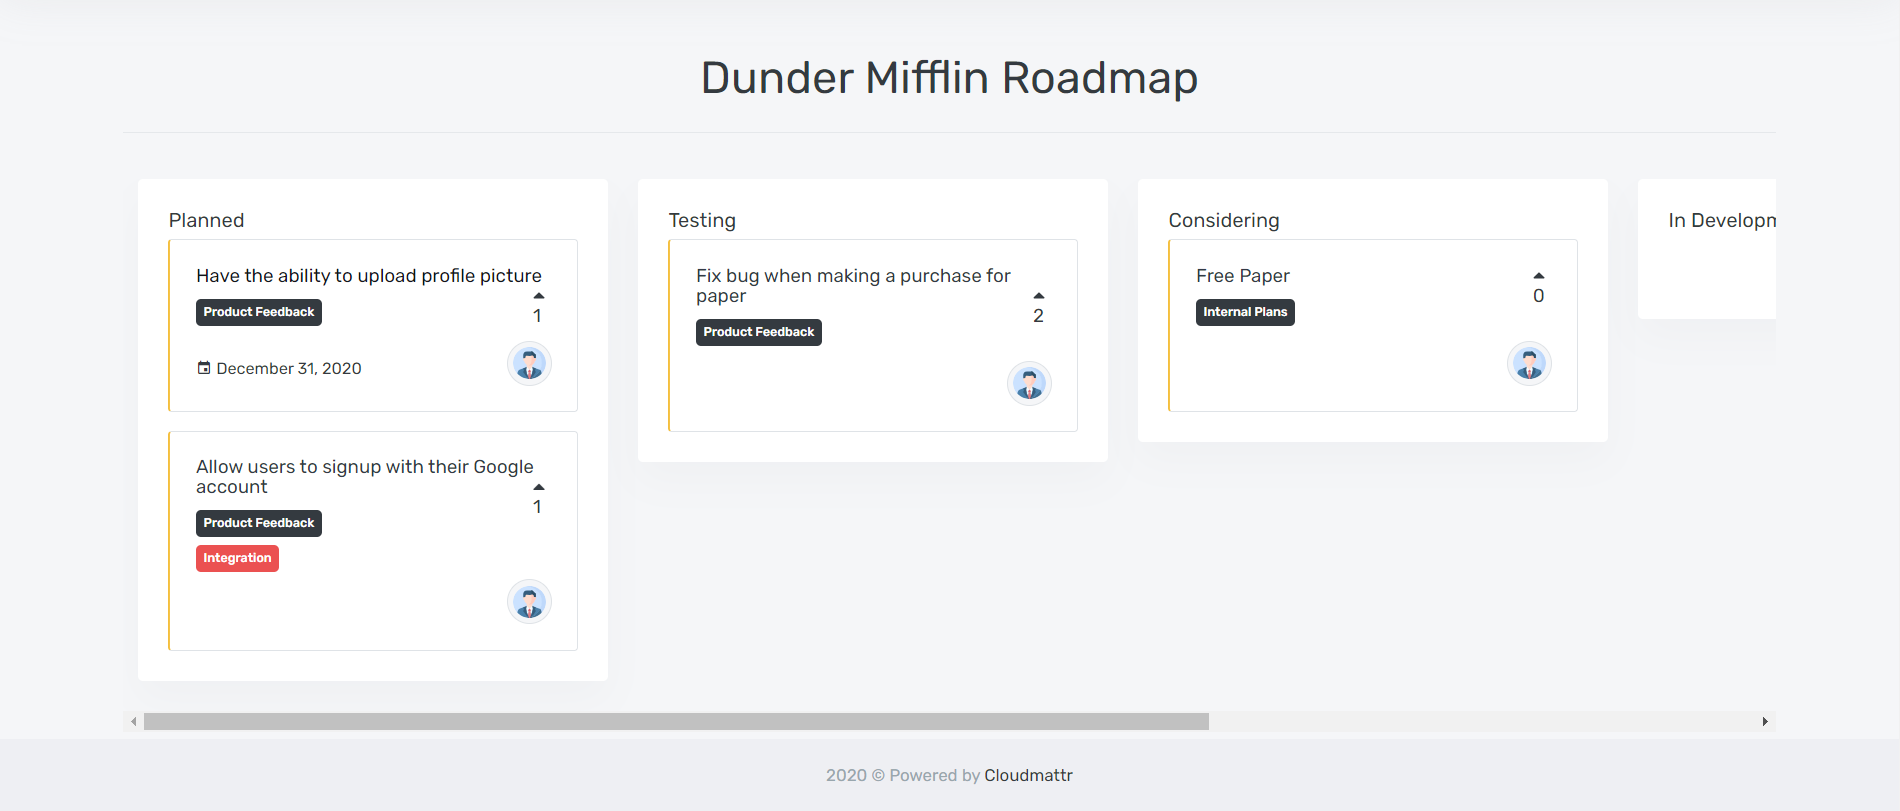
Task: Click vote count 1 on Google signup card
Action: [538, 507]
